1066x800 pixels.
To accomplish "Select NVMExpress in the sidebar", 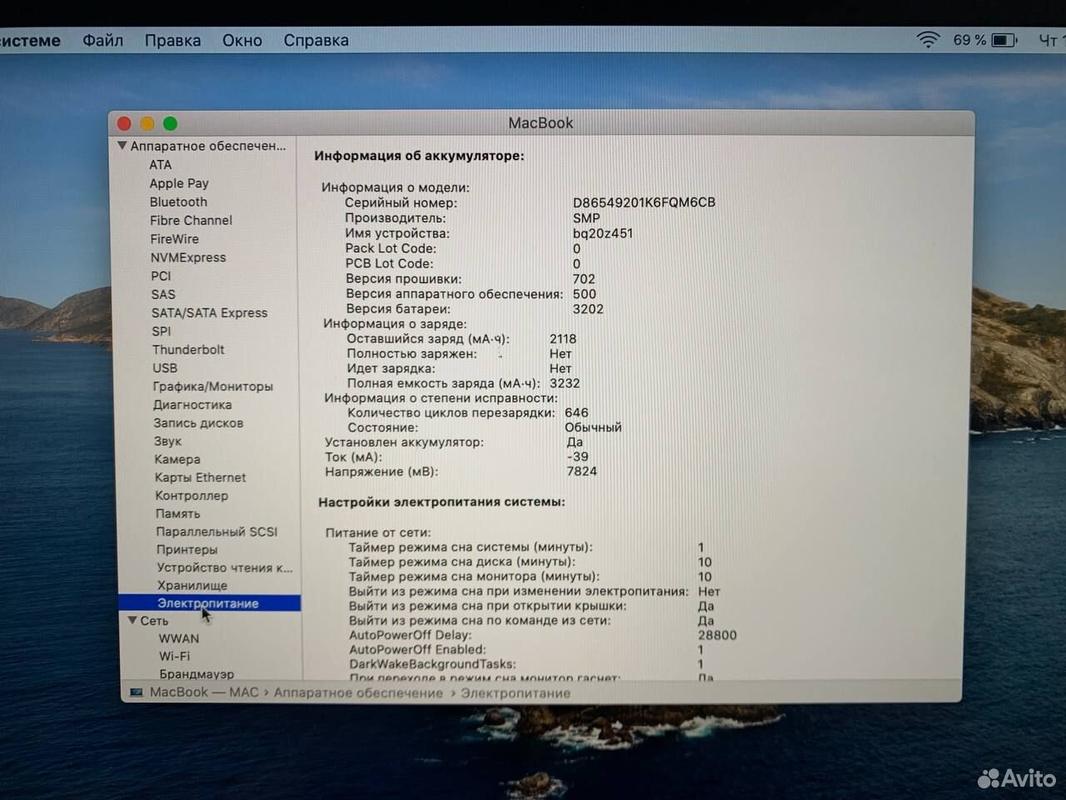I will [188, 257].
